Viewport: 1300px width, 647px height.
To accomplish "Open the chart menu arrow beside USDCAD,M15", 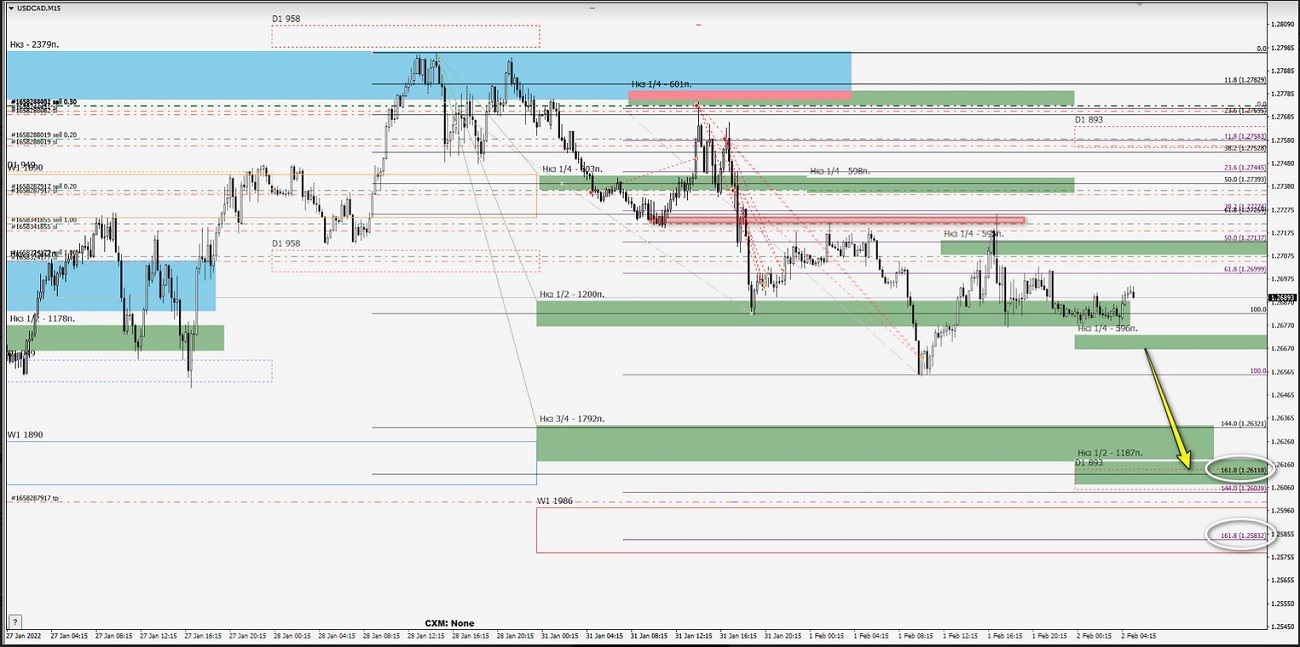I will pos(10,8).
